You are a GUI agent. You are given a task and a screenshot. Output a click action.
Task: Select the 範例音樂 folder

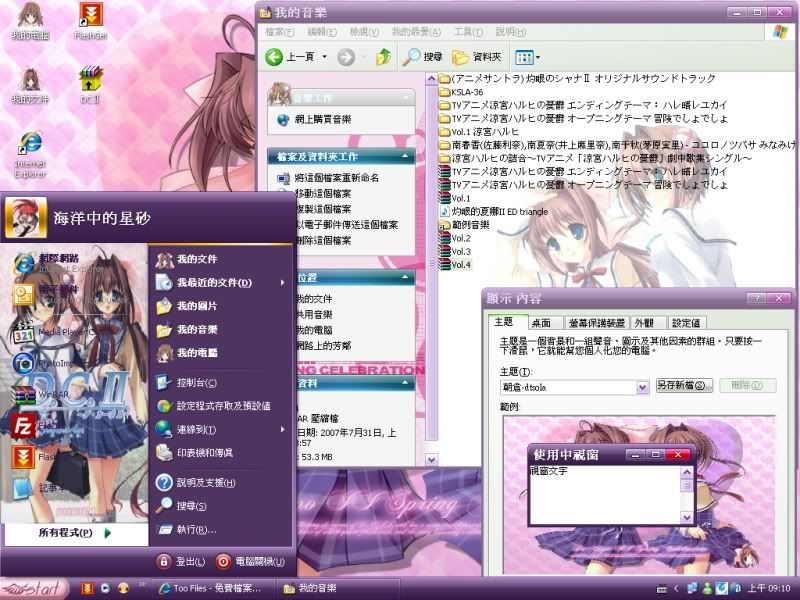pos(464,224)
